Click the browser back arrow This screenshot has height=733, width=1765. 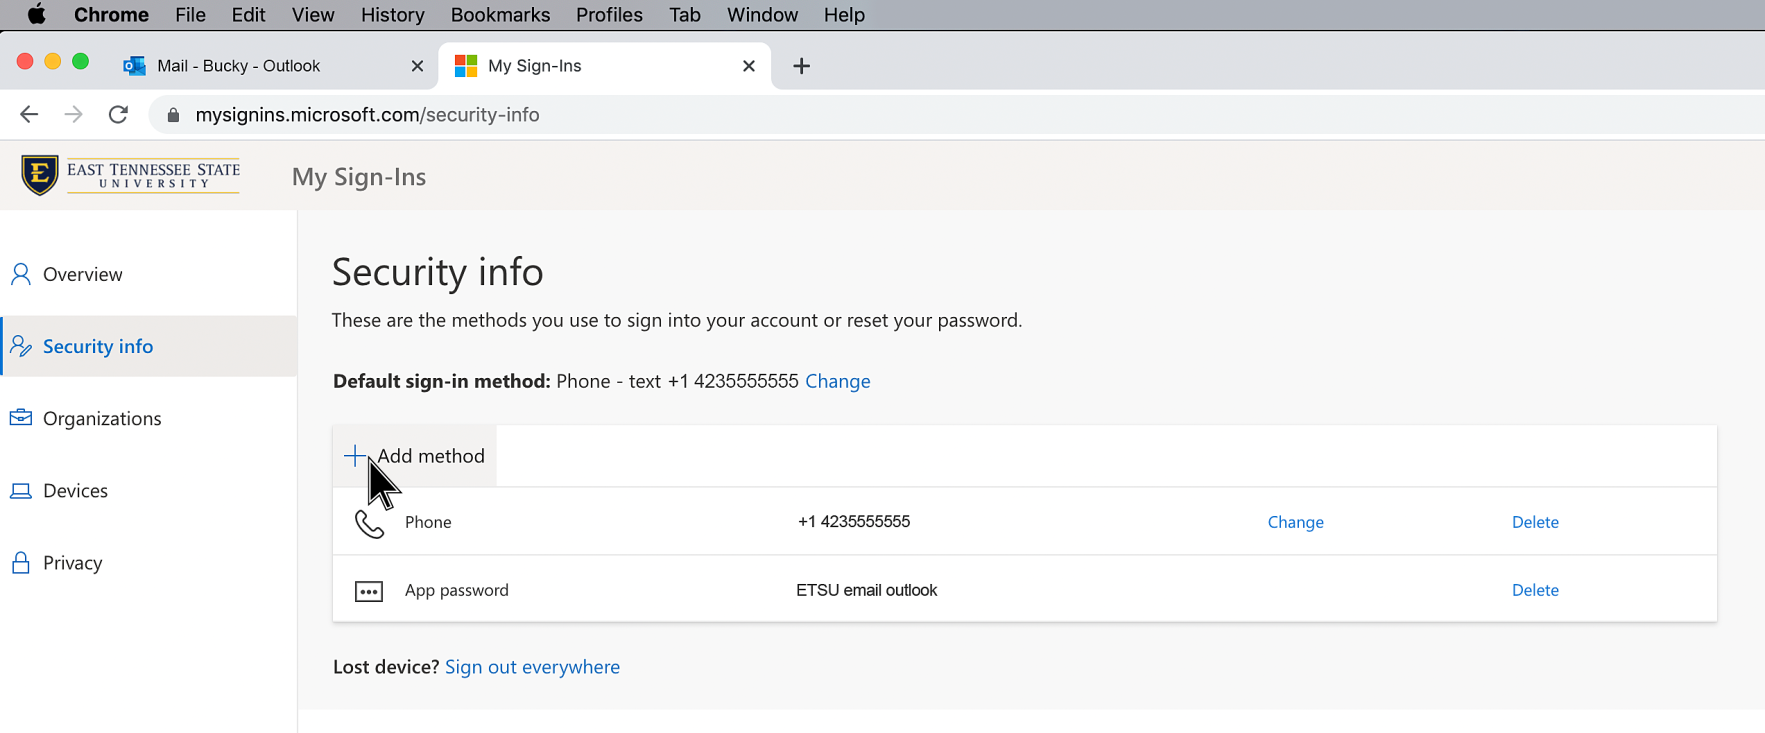[29, 115]
